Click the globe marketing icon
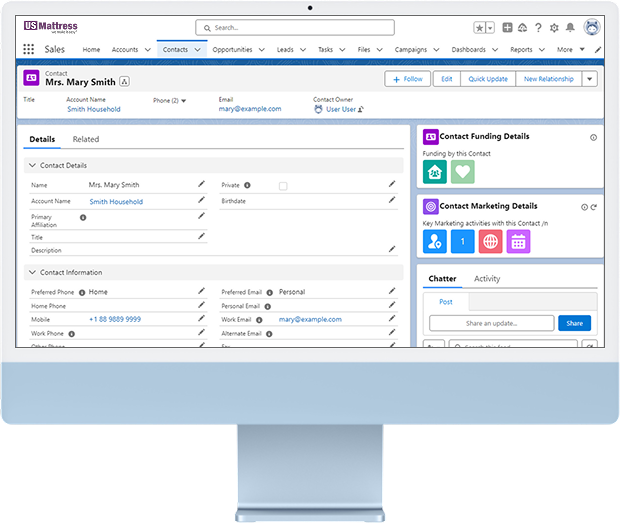 (490, 241)
